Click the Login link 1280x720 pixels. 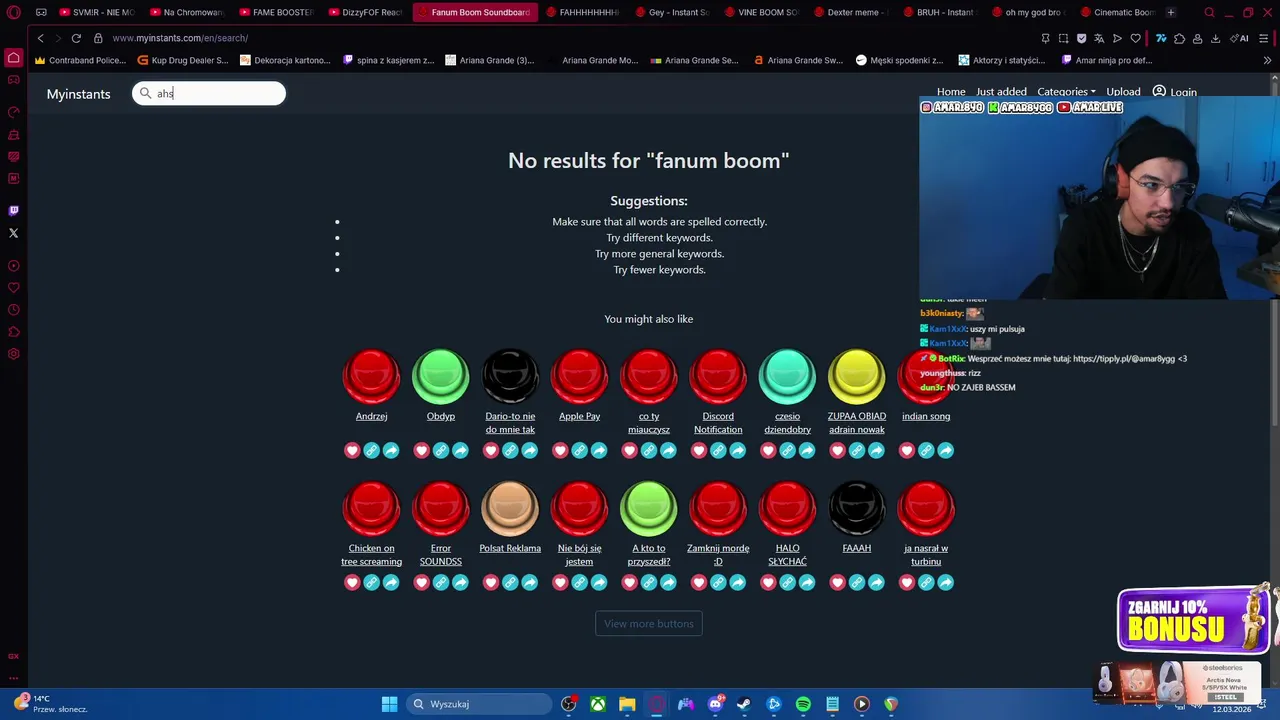(x=1175, y=92)
